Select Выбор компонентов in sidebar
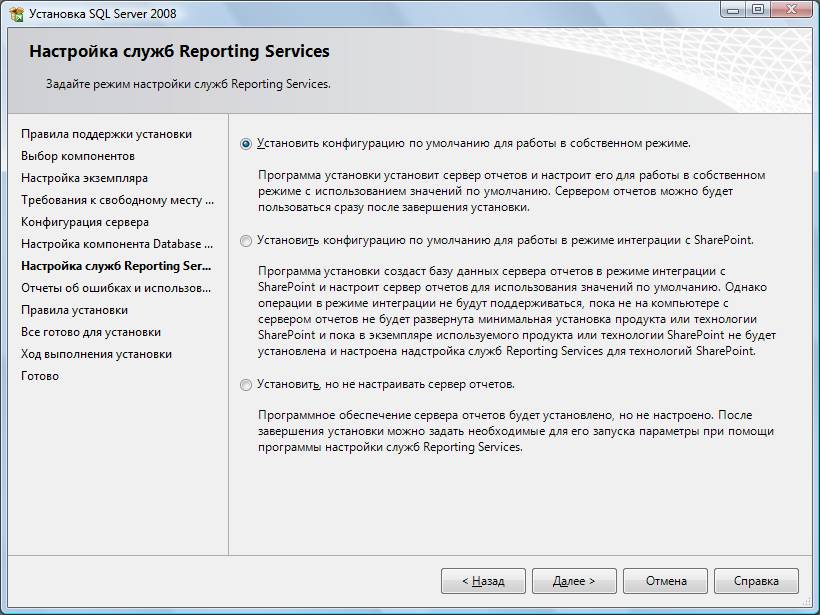820x615 pixels. pos(78,156)
